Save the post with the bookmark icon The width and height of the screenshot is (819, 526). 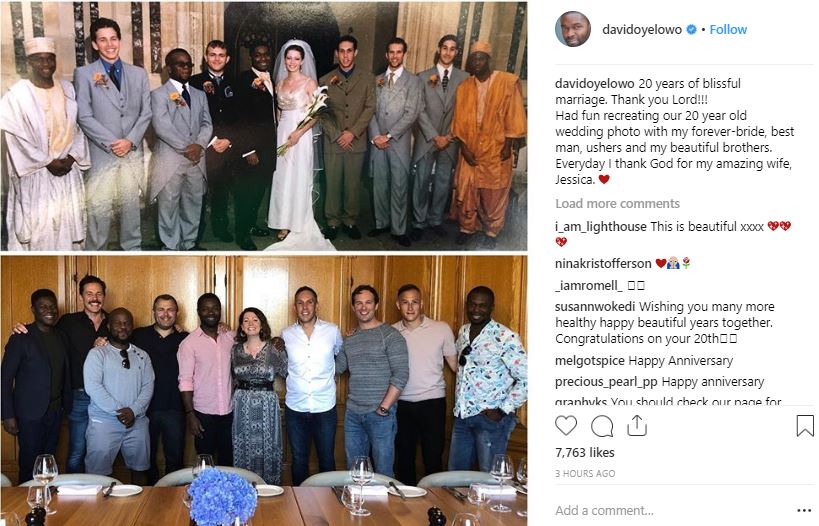click(x=805, y=426)
